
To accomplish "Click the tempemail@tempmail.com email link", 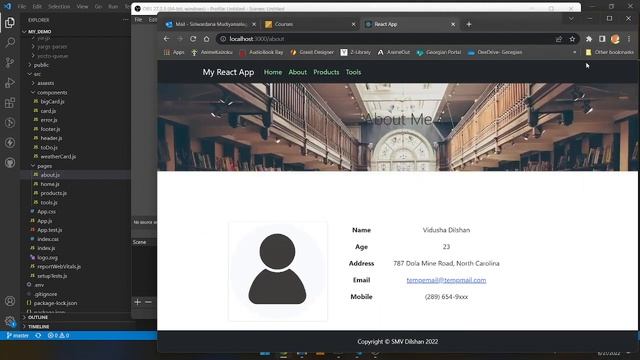I will coord(446,280).
